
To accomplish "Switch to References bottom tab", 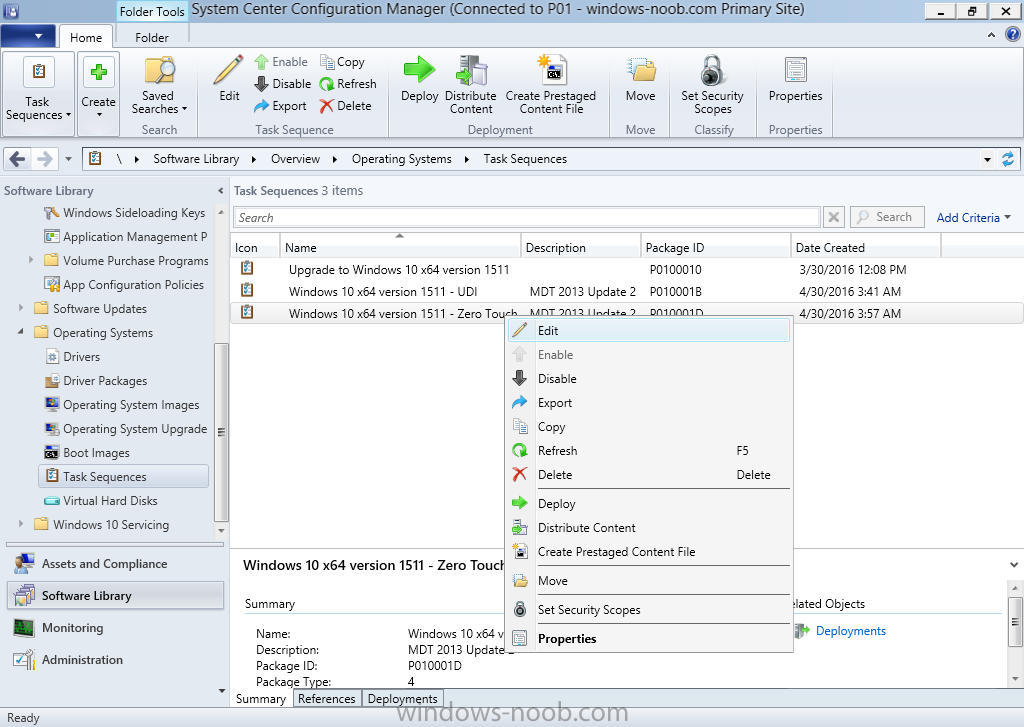I will pyautogui.click(x=327, y=698).
